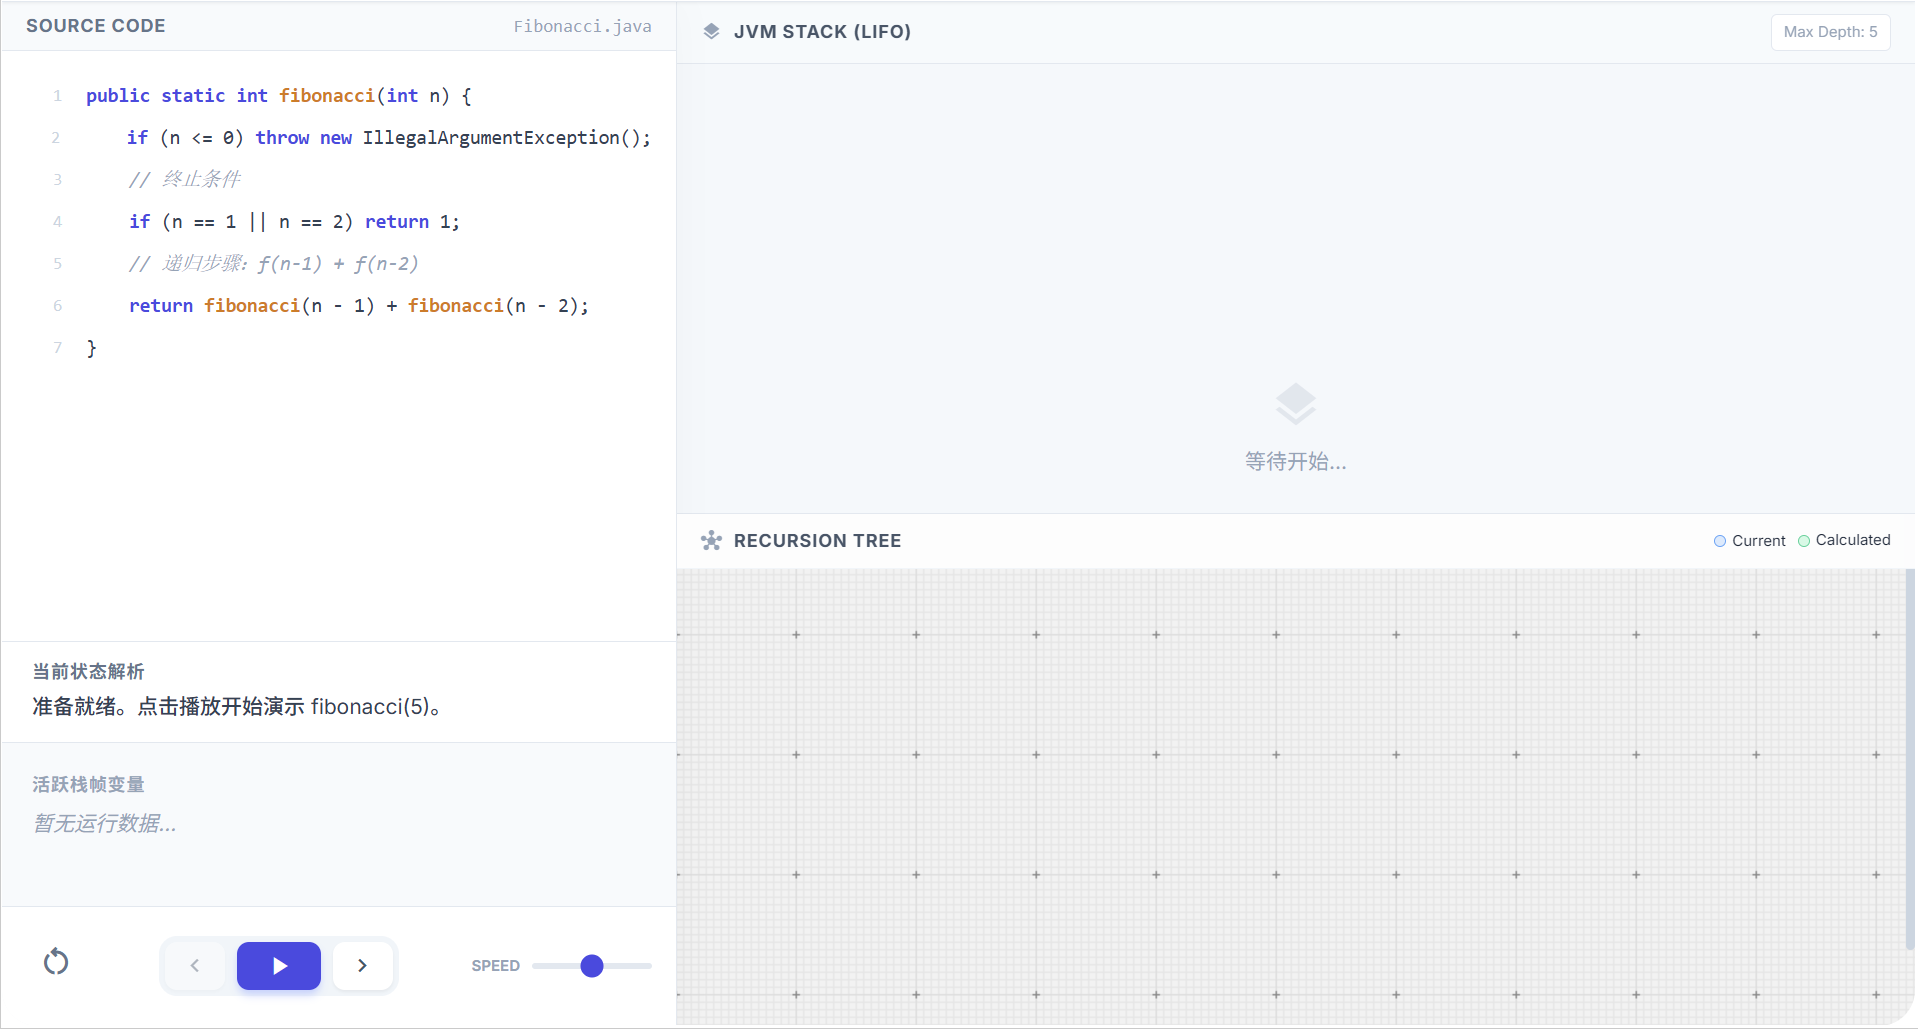Click the green Calculated legend circle
Screen dimensions: 1918x1029
pos(1804,541)
